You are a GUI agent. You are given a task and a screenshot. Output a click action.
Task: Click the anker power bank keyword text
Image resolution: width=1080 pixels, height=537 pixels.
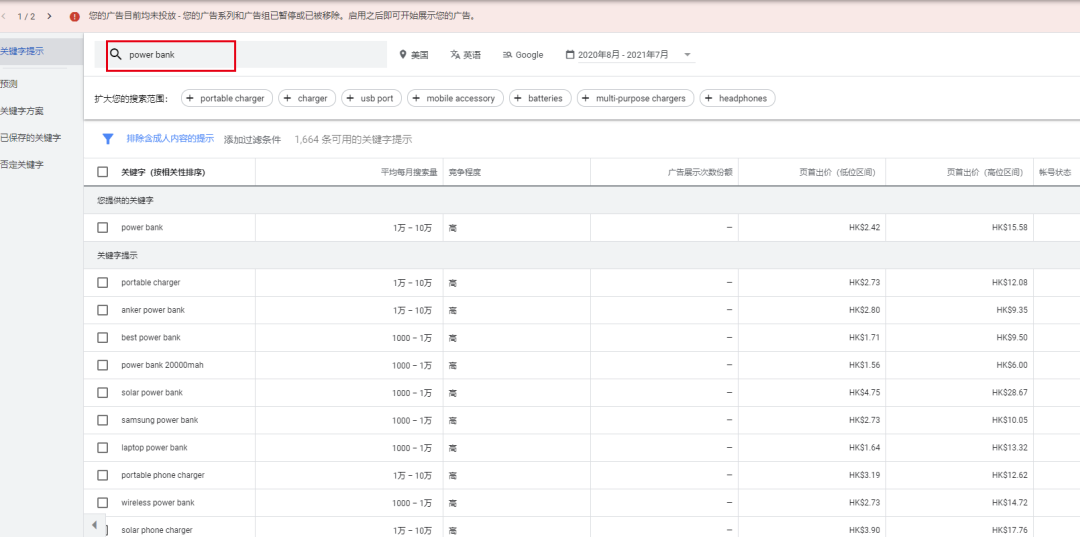coord(153,310)
